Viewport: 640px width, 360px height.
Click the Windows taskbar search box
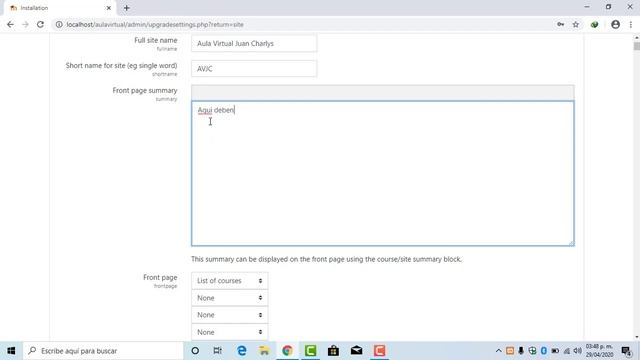click(x=103, y=351)
